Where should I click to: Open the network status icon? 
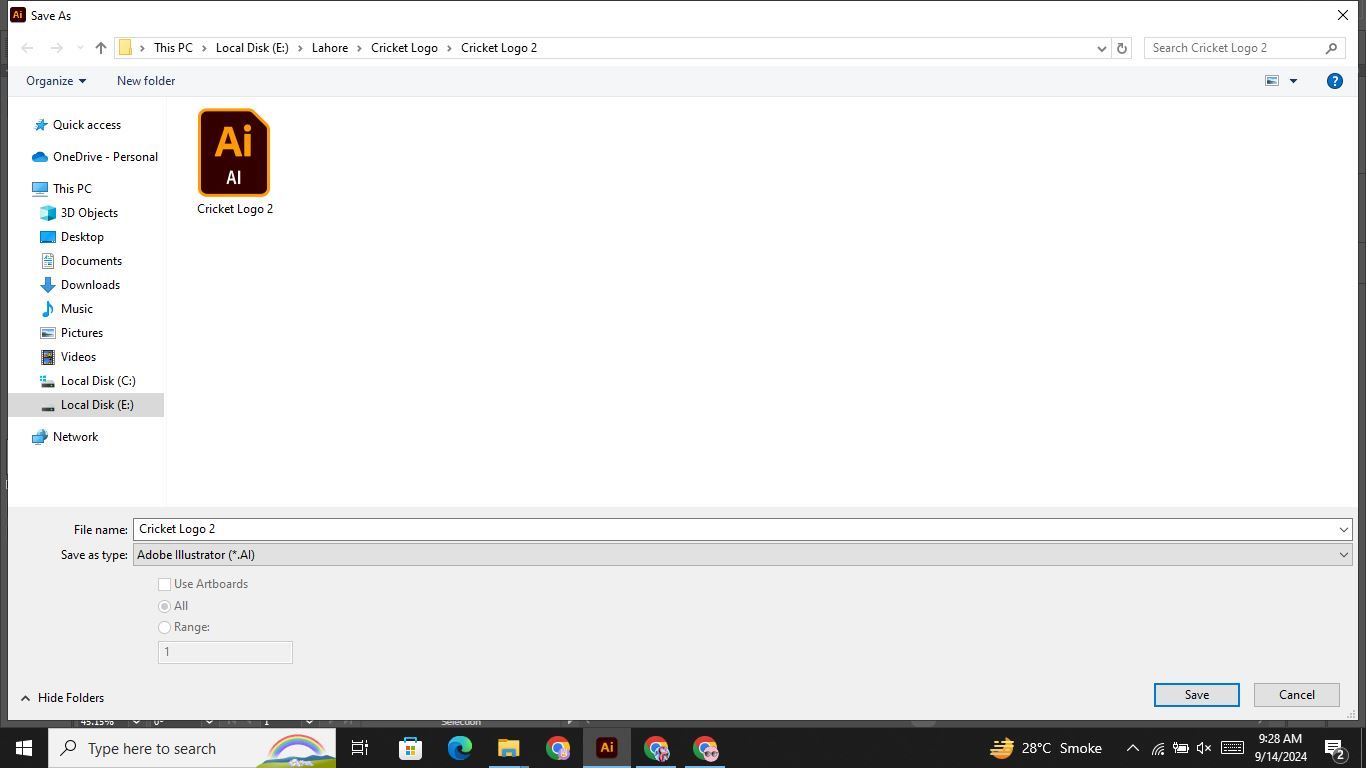click(1158, 748)
